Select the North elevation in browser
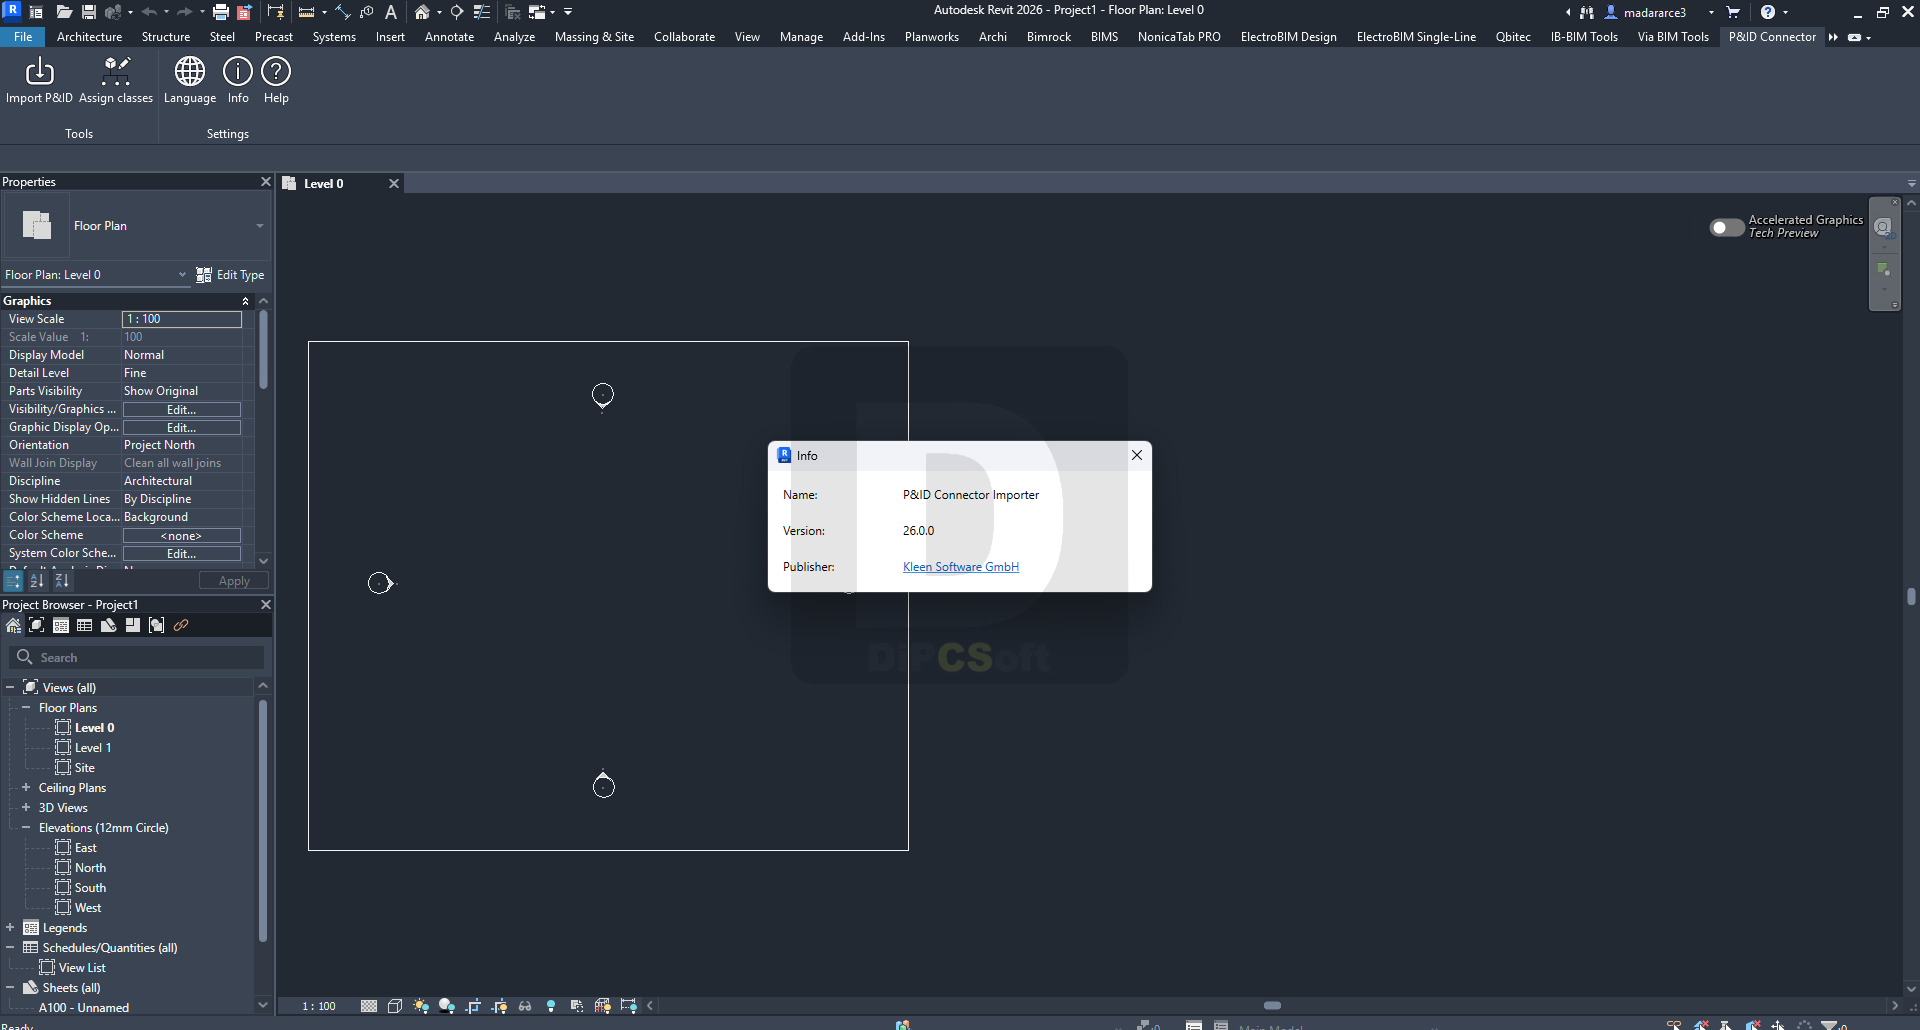Viewport: 1920px width, 1030px height. (x=90, y=868)
